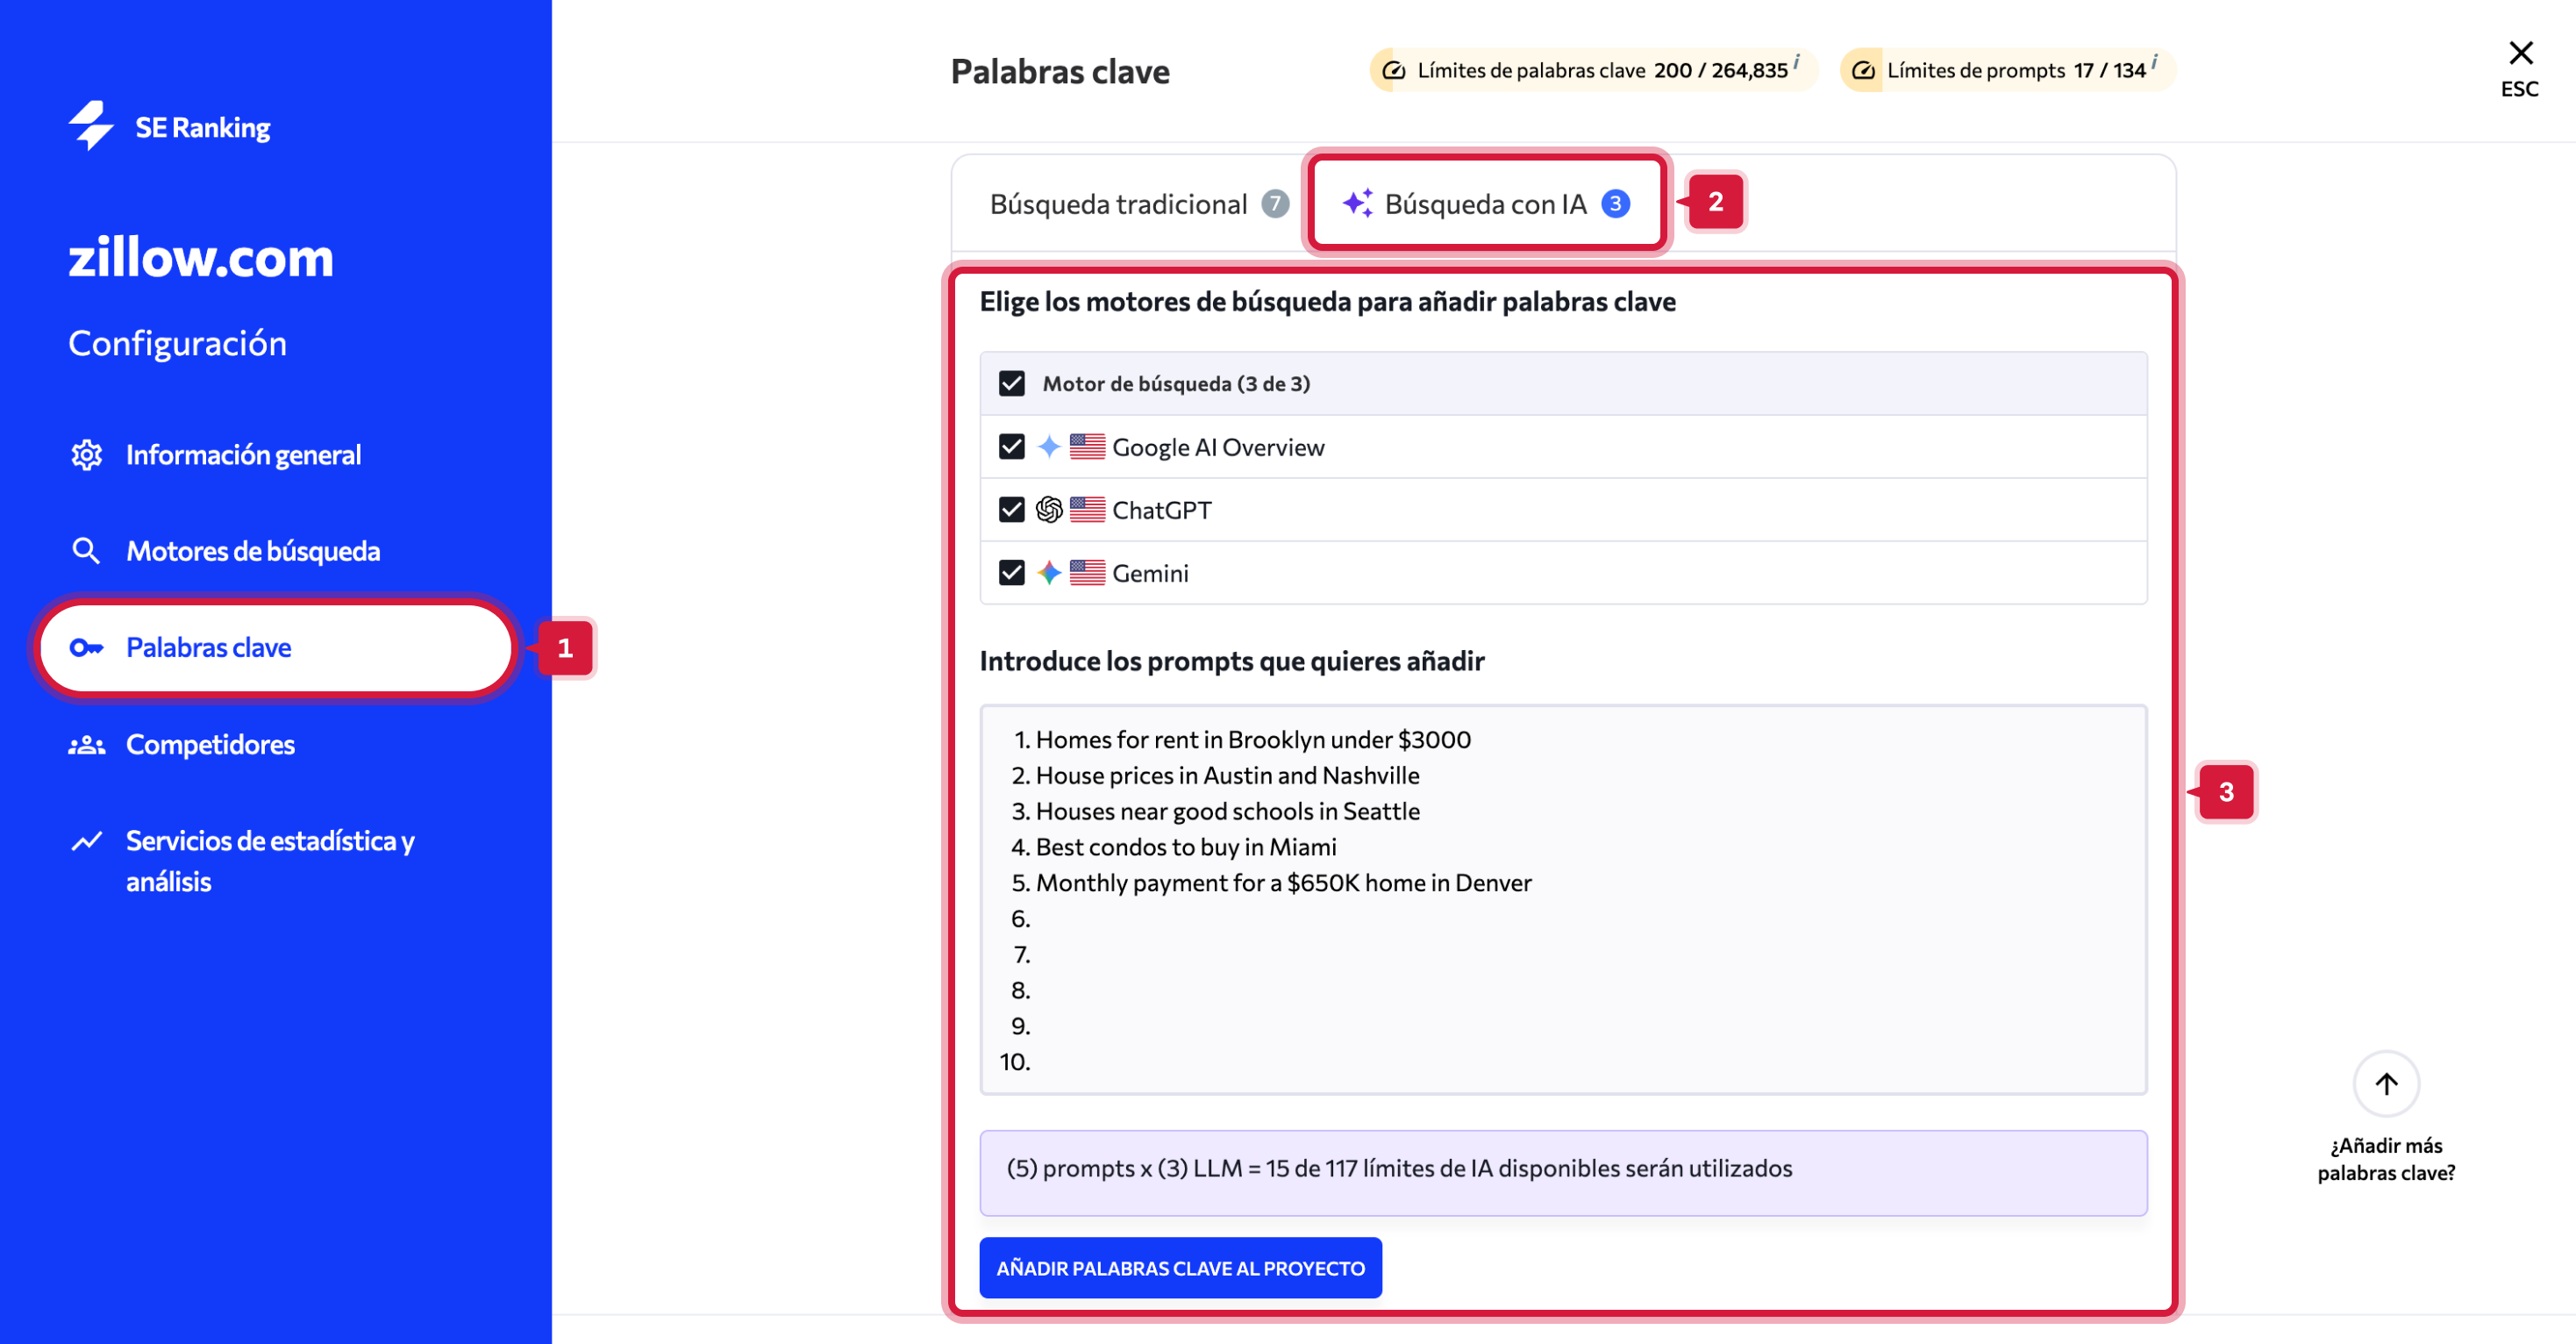The width and height of the screenshot is (2576, 1344).
Task: Click the scroll-to-top arrow icon
Action: [2385, 1084]
